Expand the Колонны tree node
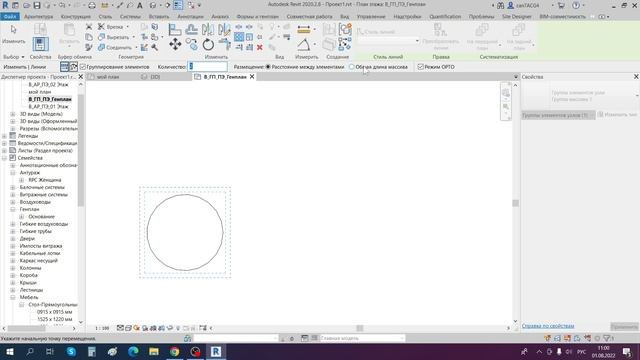The width and height of the screenshot is (640, 360). pyautogui.click(x=13, y=268)
